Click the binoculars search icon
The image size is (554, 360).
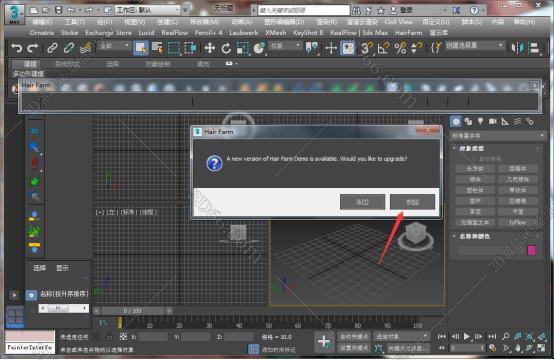(x=356, y=10)
